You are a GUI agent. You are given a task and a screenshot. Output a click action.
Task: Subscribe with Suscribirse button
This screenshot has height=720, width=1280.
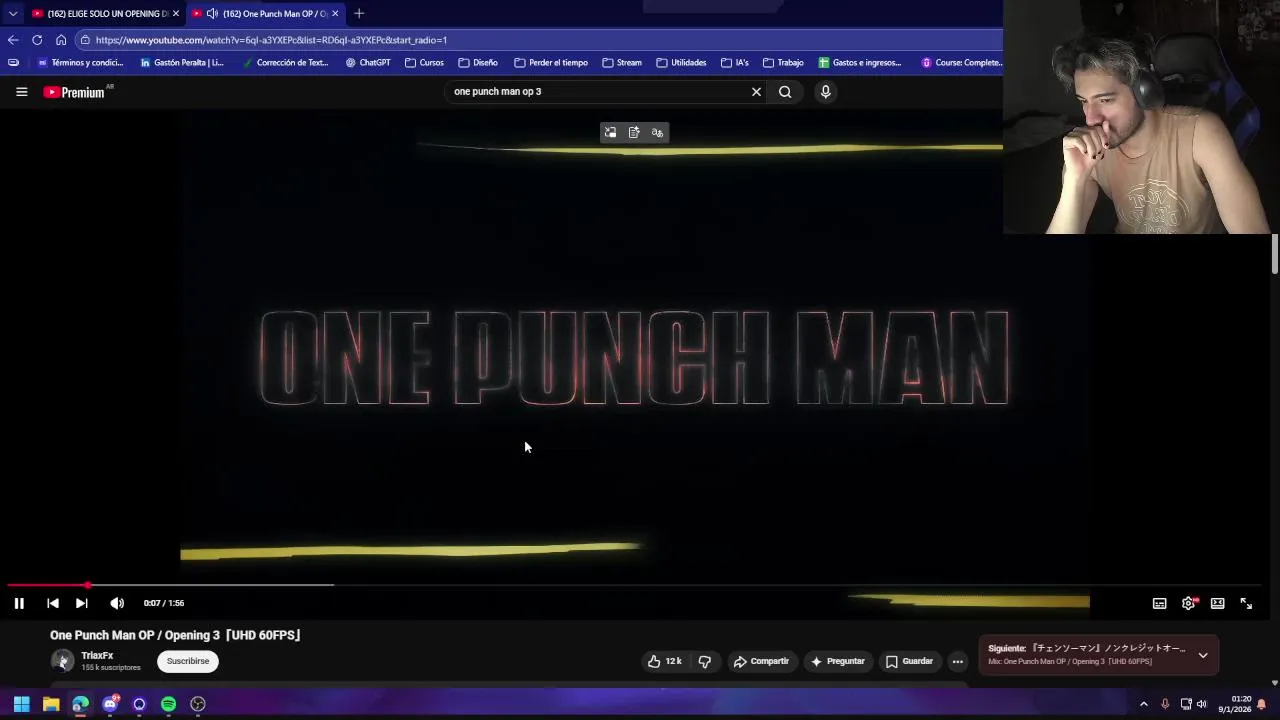point(188,661)
